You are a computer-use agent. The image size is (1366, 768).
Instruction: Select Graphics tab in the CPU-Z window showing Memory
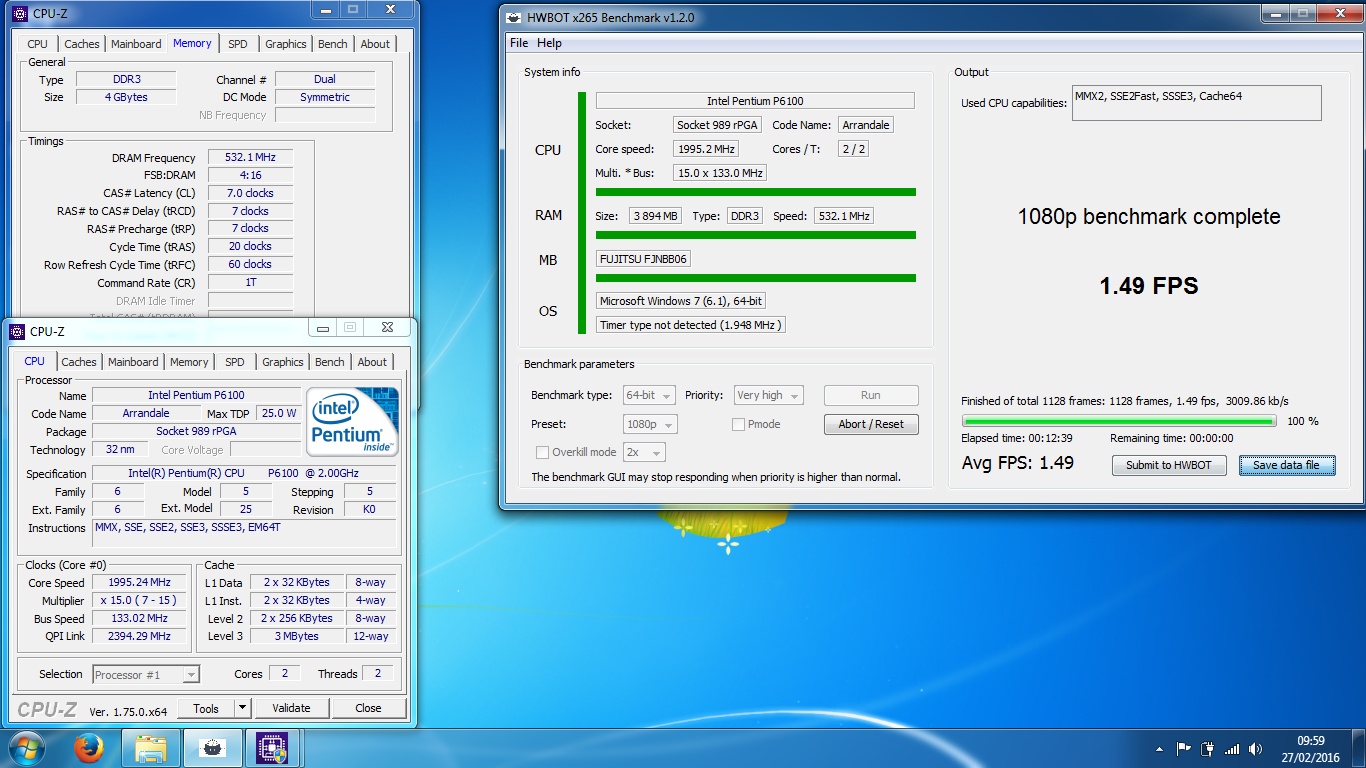click(x=286, y=44)
